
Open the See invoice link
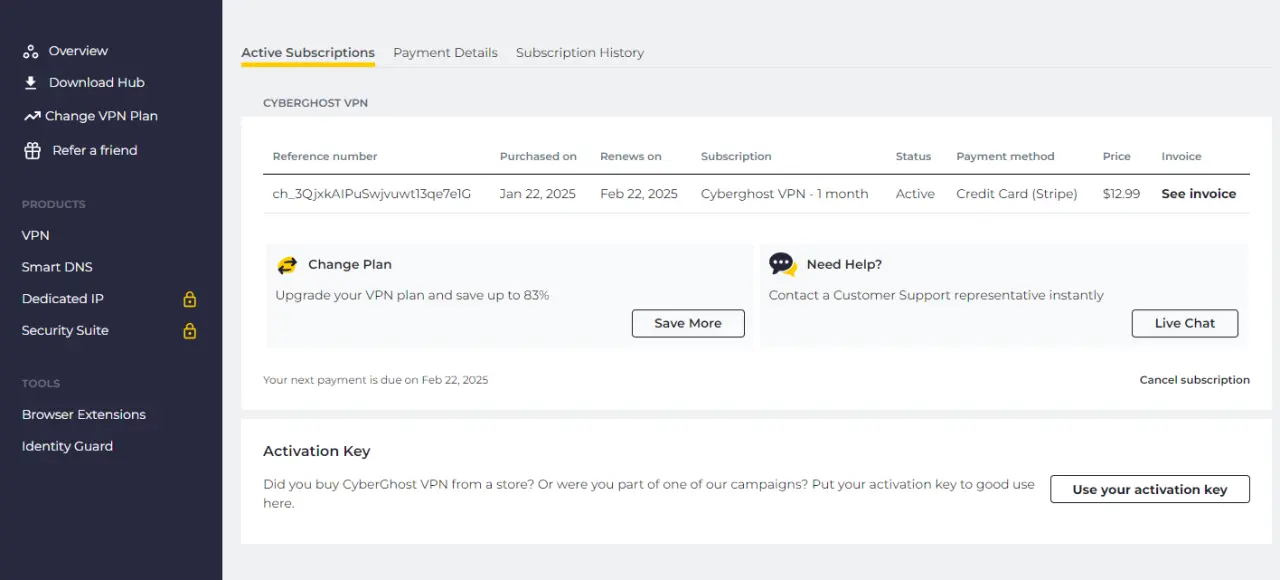1199,194
